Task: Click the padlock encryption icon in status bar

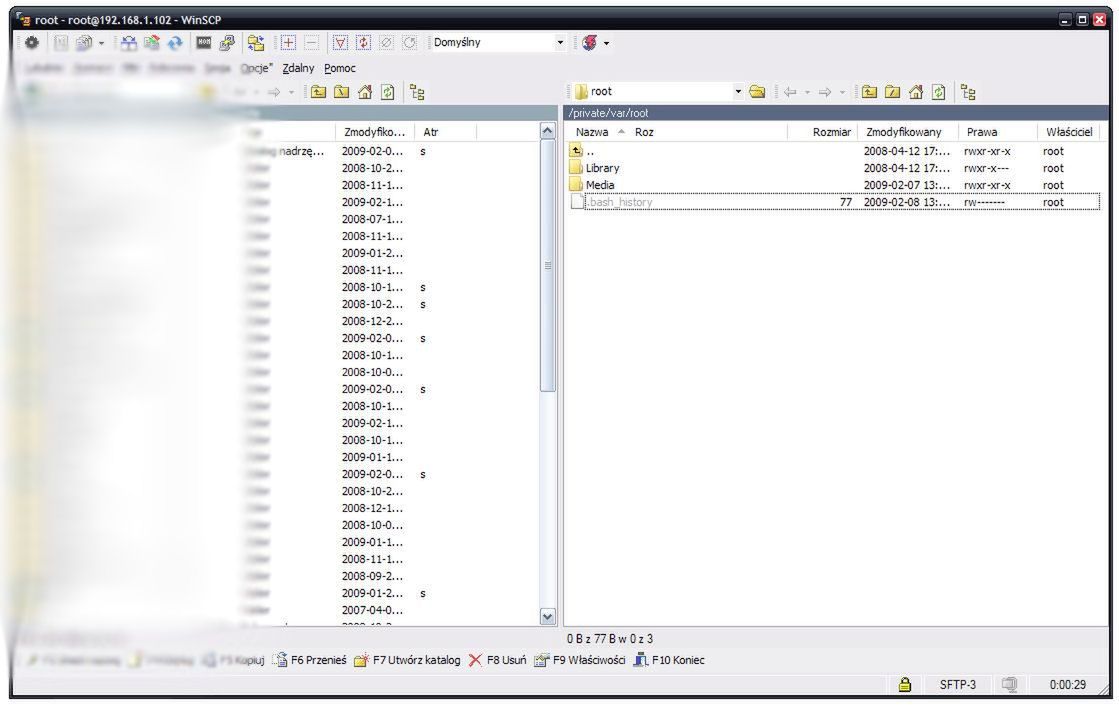Action: point(905,684)
